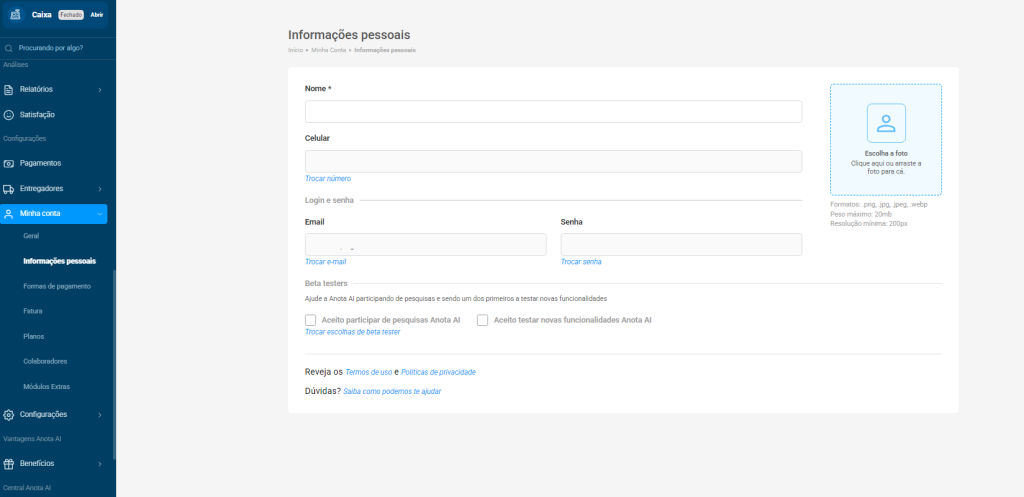Open Relatórios via its document icon

(x=9, y=90)
